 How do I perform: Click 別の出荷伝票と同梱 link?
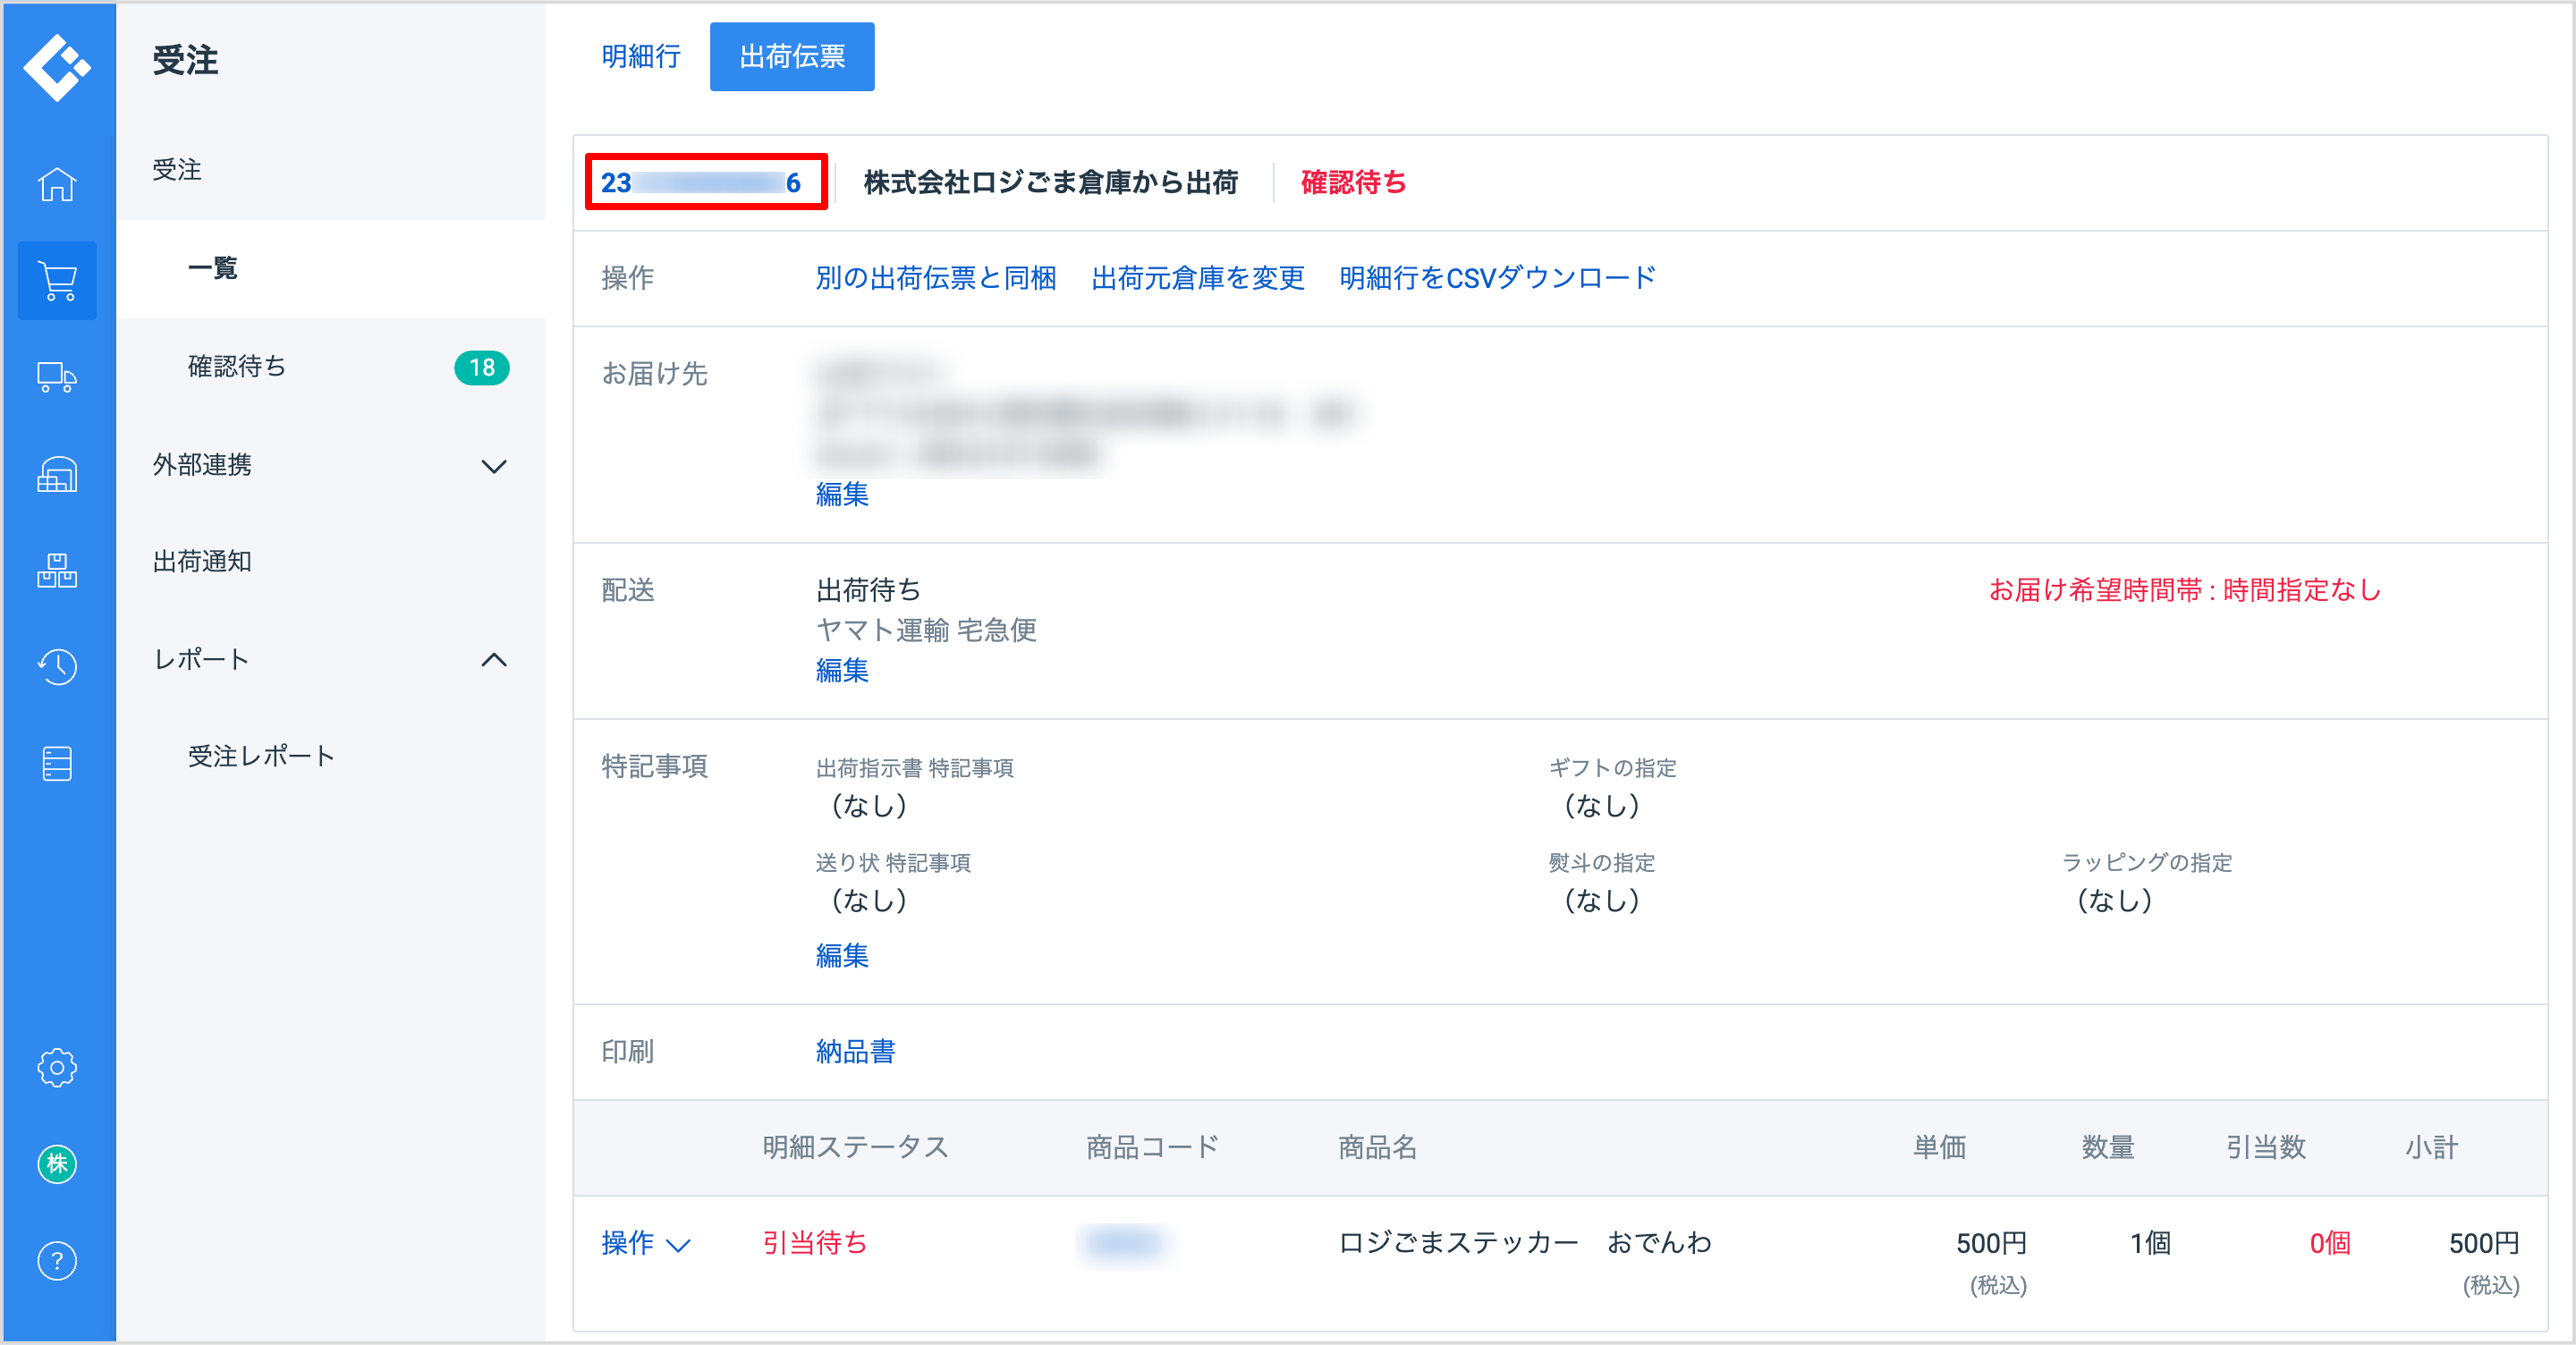(935, 278)
